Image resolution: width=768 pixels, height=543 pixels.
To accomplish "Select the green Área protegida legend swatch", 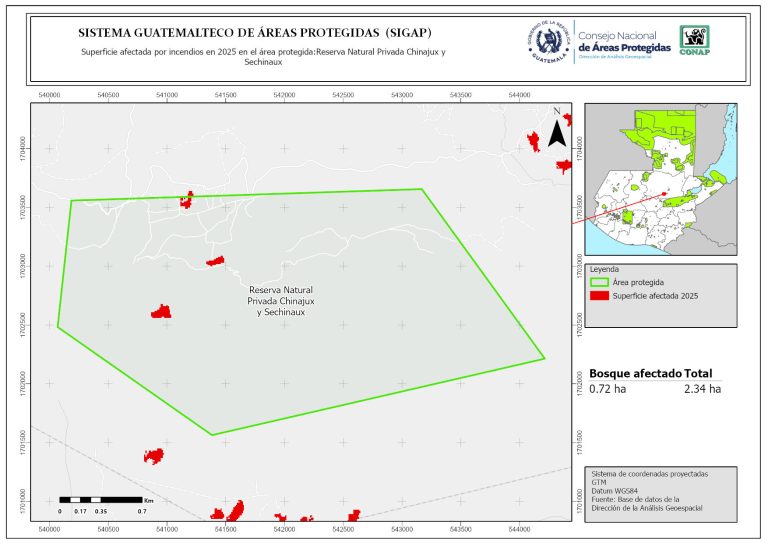I will point(600,283).
